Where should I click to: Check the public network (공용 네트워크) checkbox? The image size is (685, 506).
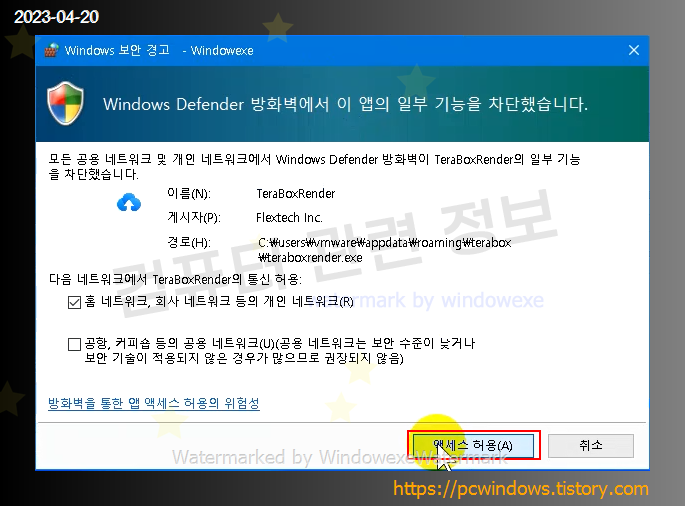point(74,344)
